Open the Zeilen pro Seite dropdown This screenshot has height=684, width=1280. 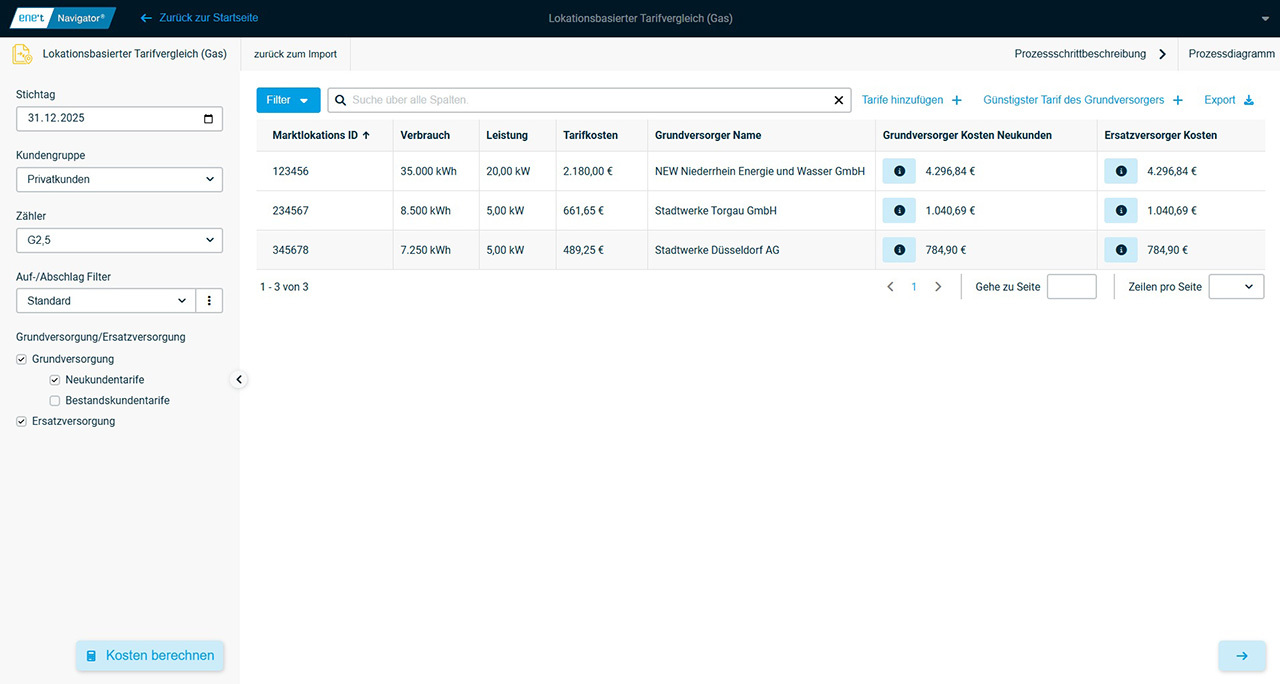coord(1236,287)
